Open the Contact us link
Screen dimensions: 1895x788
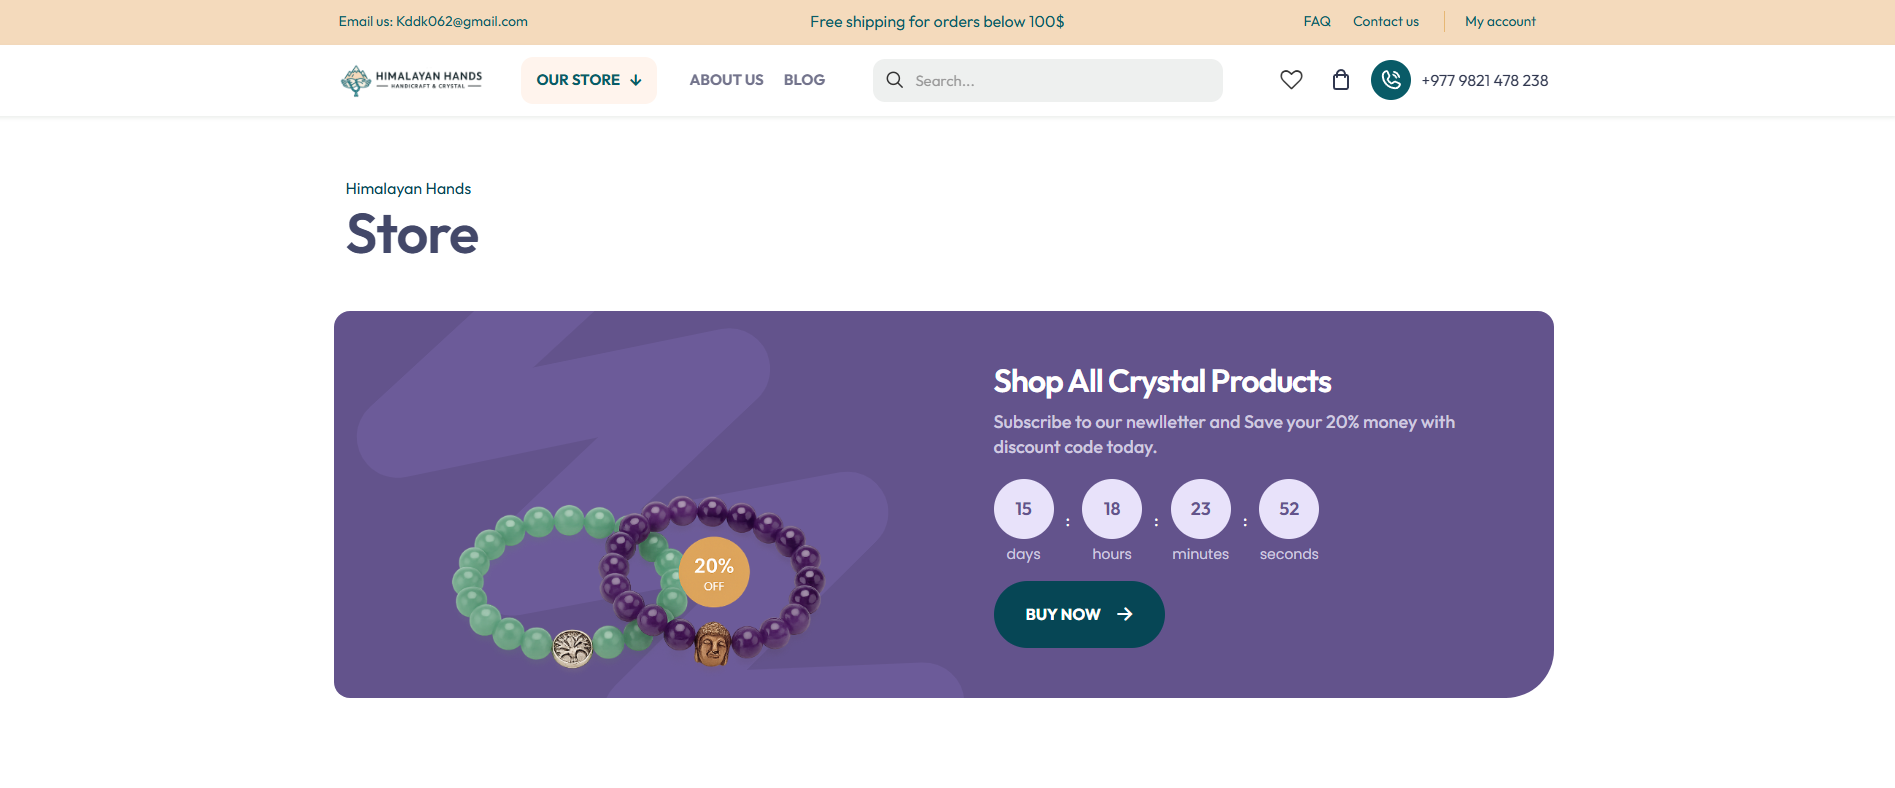pos(1386,21)
